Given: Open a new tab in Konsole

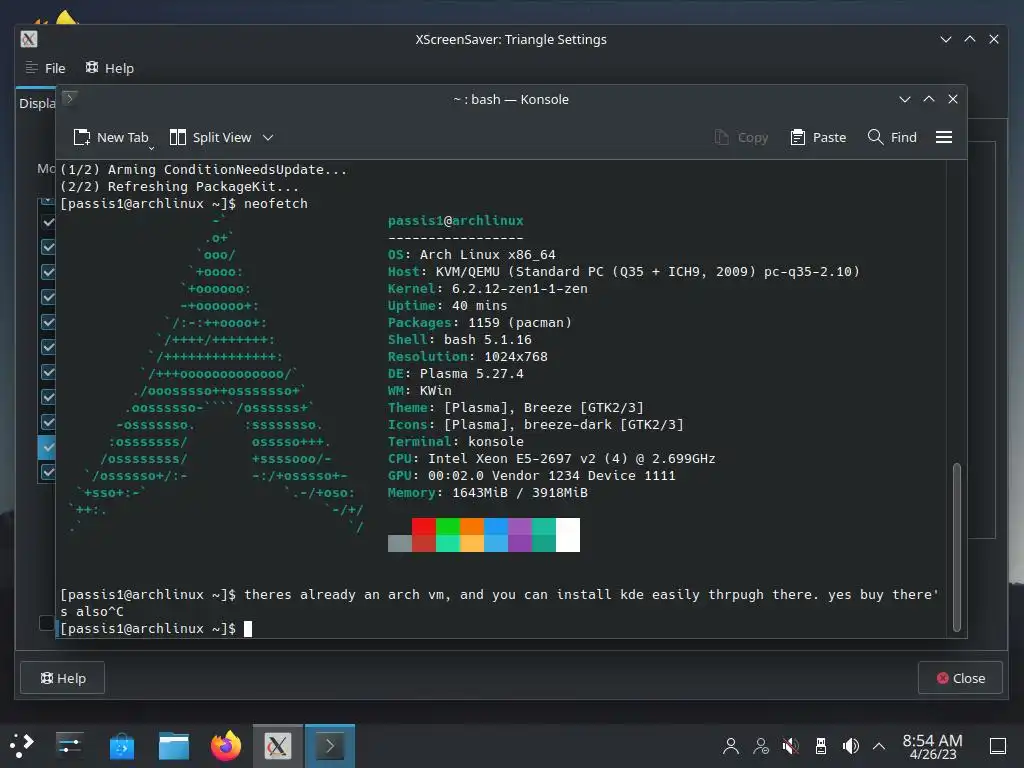Looking at the screenshot, I should point(111,137).
